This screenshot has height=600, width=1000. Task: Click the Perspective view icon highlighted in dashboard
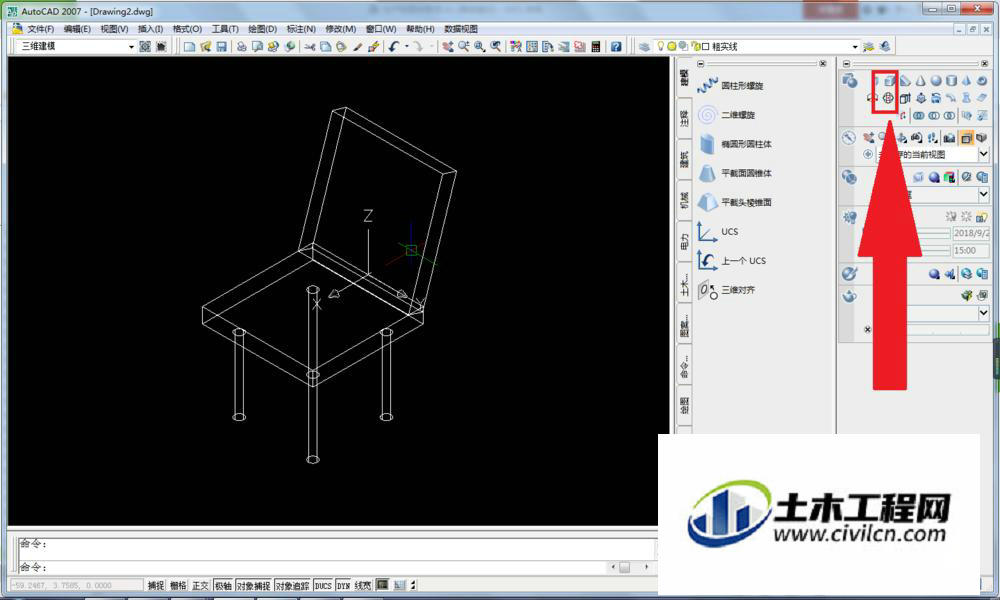point(966,138)
